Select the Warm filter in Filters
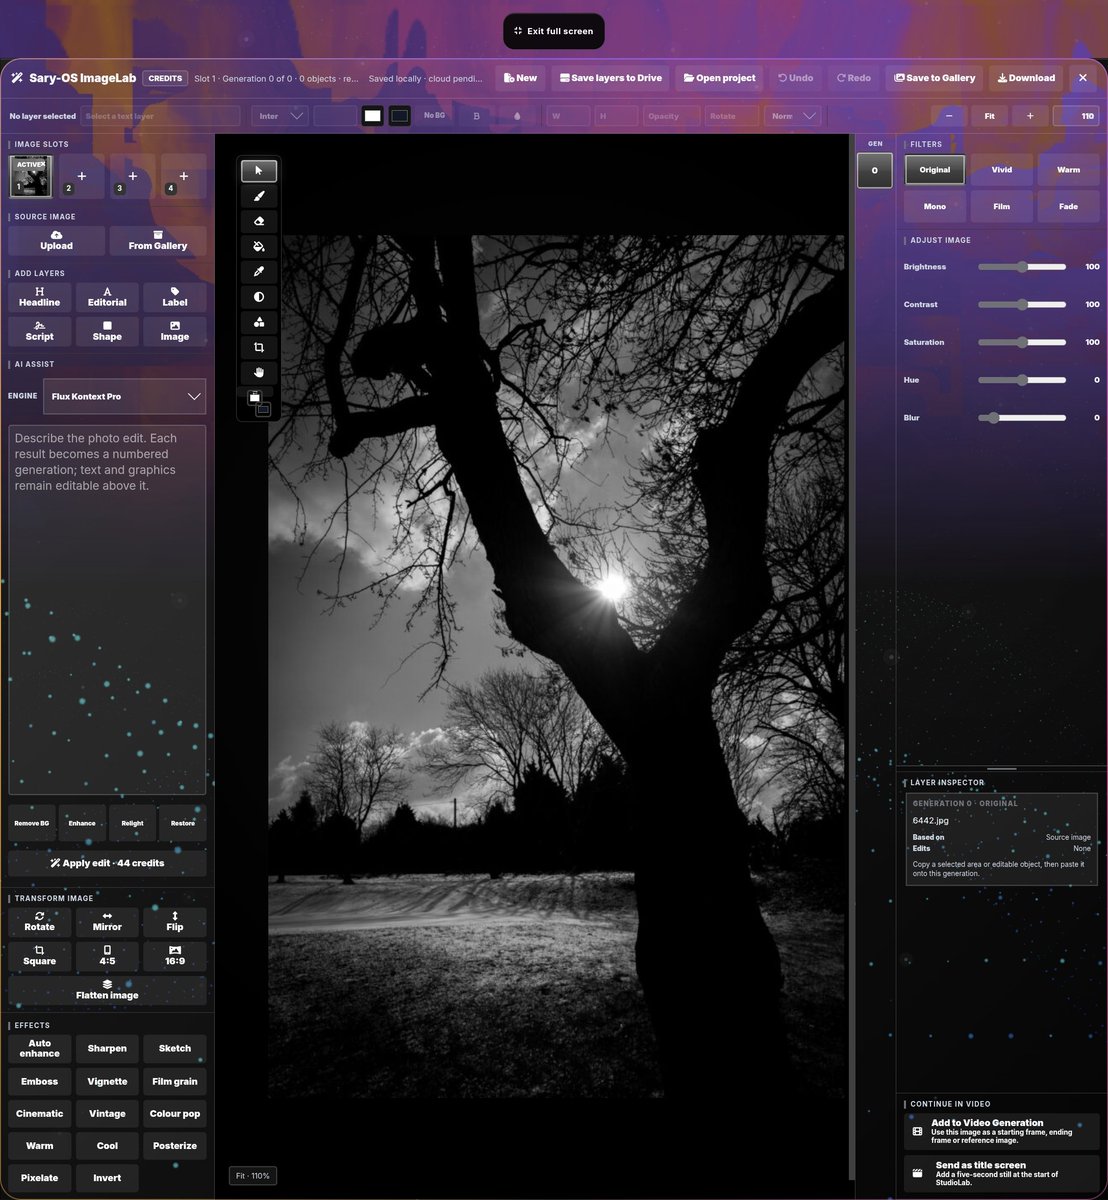Screen dimensions: 1108x1200 point(1069,170)
